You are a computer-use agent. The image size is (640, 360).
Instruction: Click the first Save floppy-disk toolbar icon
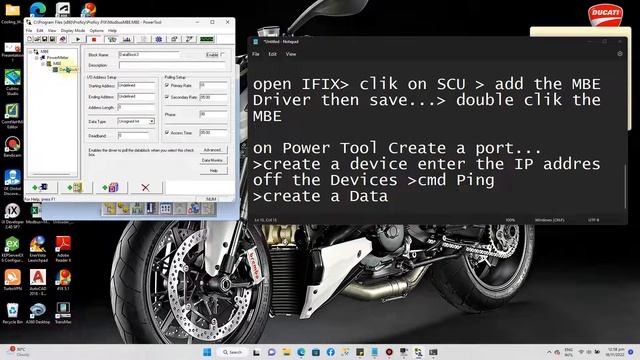coord(45,39)
